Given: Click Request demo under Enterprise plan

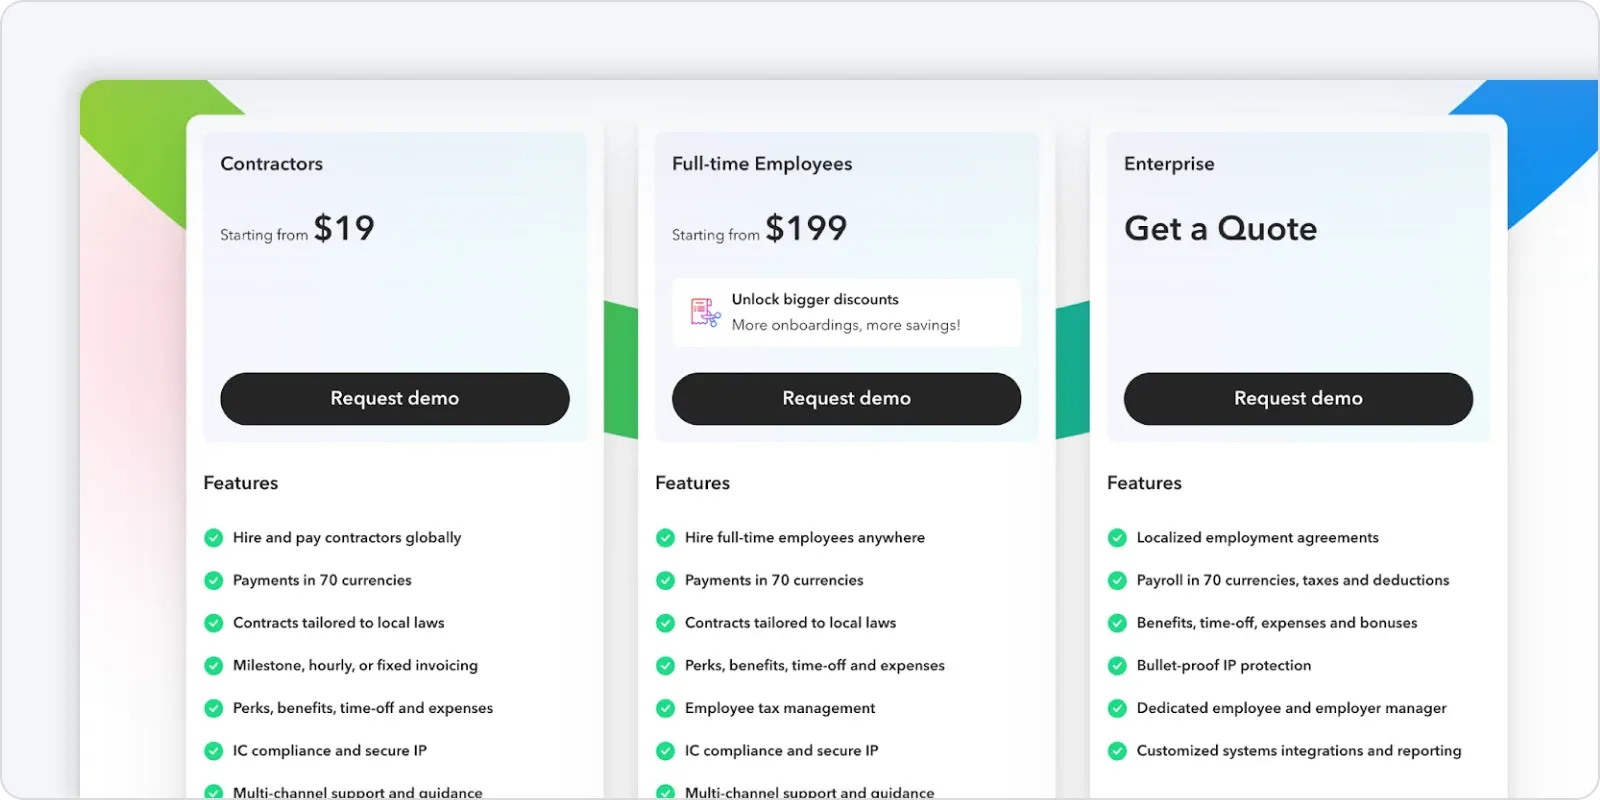Looking at the screenshot, I should [1298, 399].
